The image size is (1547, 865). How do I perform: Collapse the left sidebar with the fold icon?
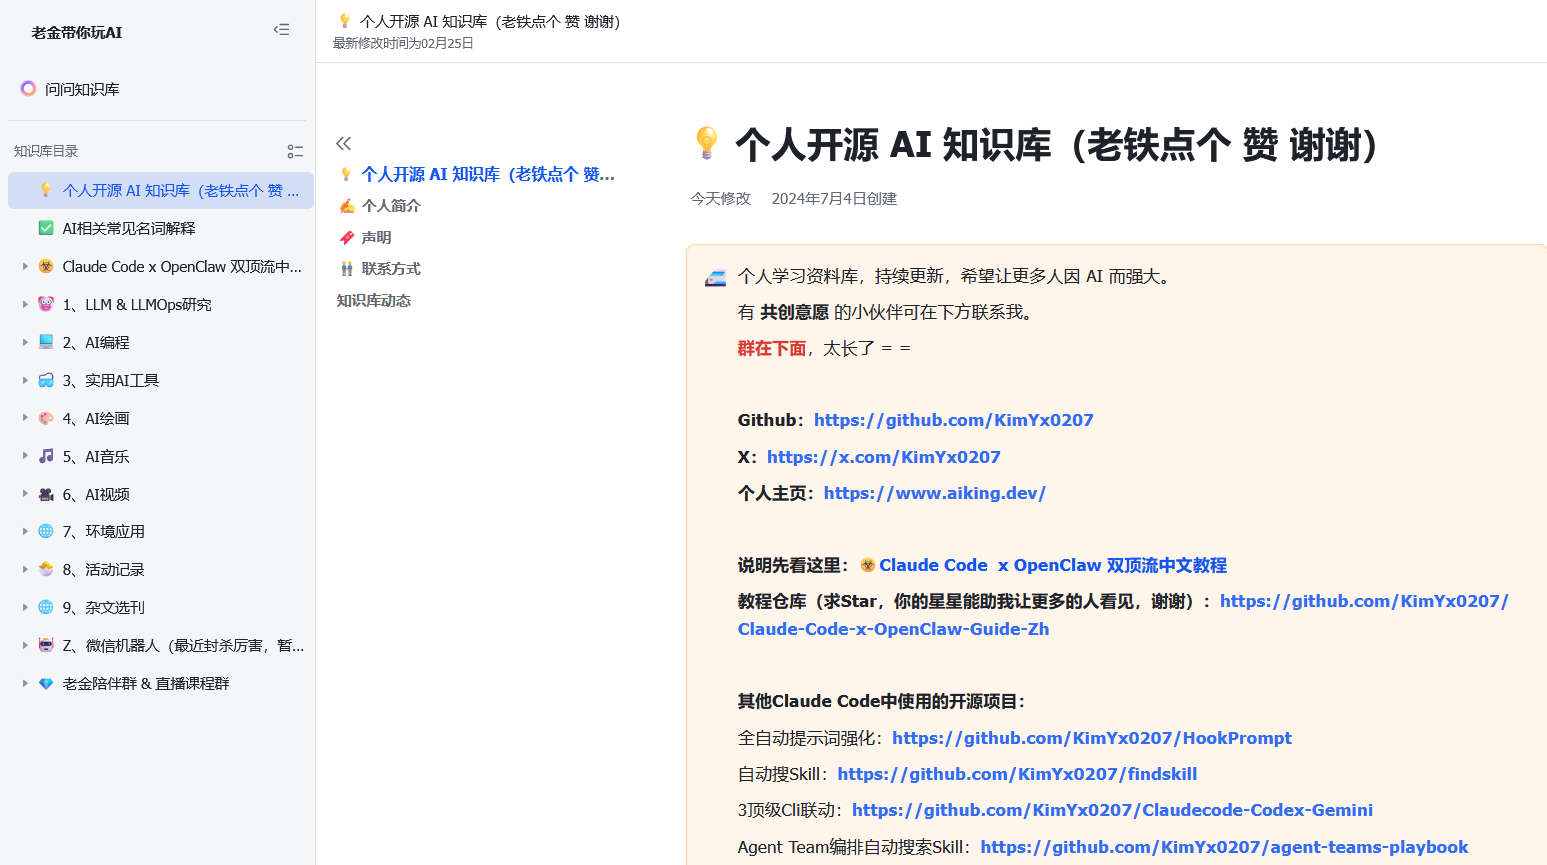(x=282, y=30)
